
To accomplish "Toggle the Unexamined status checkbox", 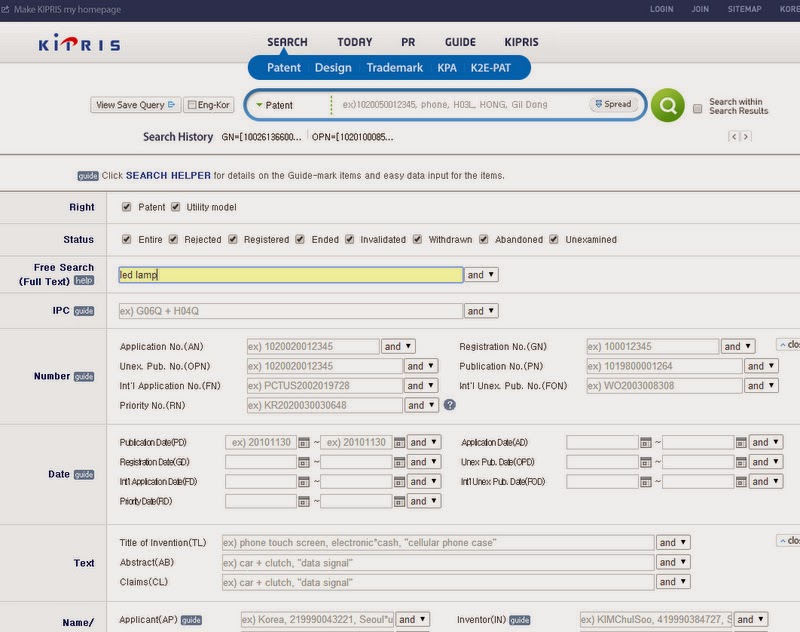I will (x=554, y=239).
